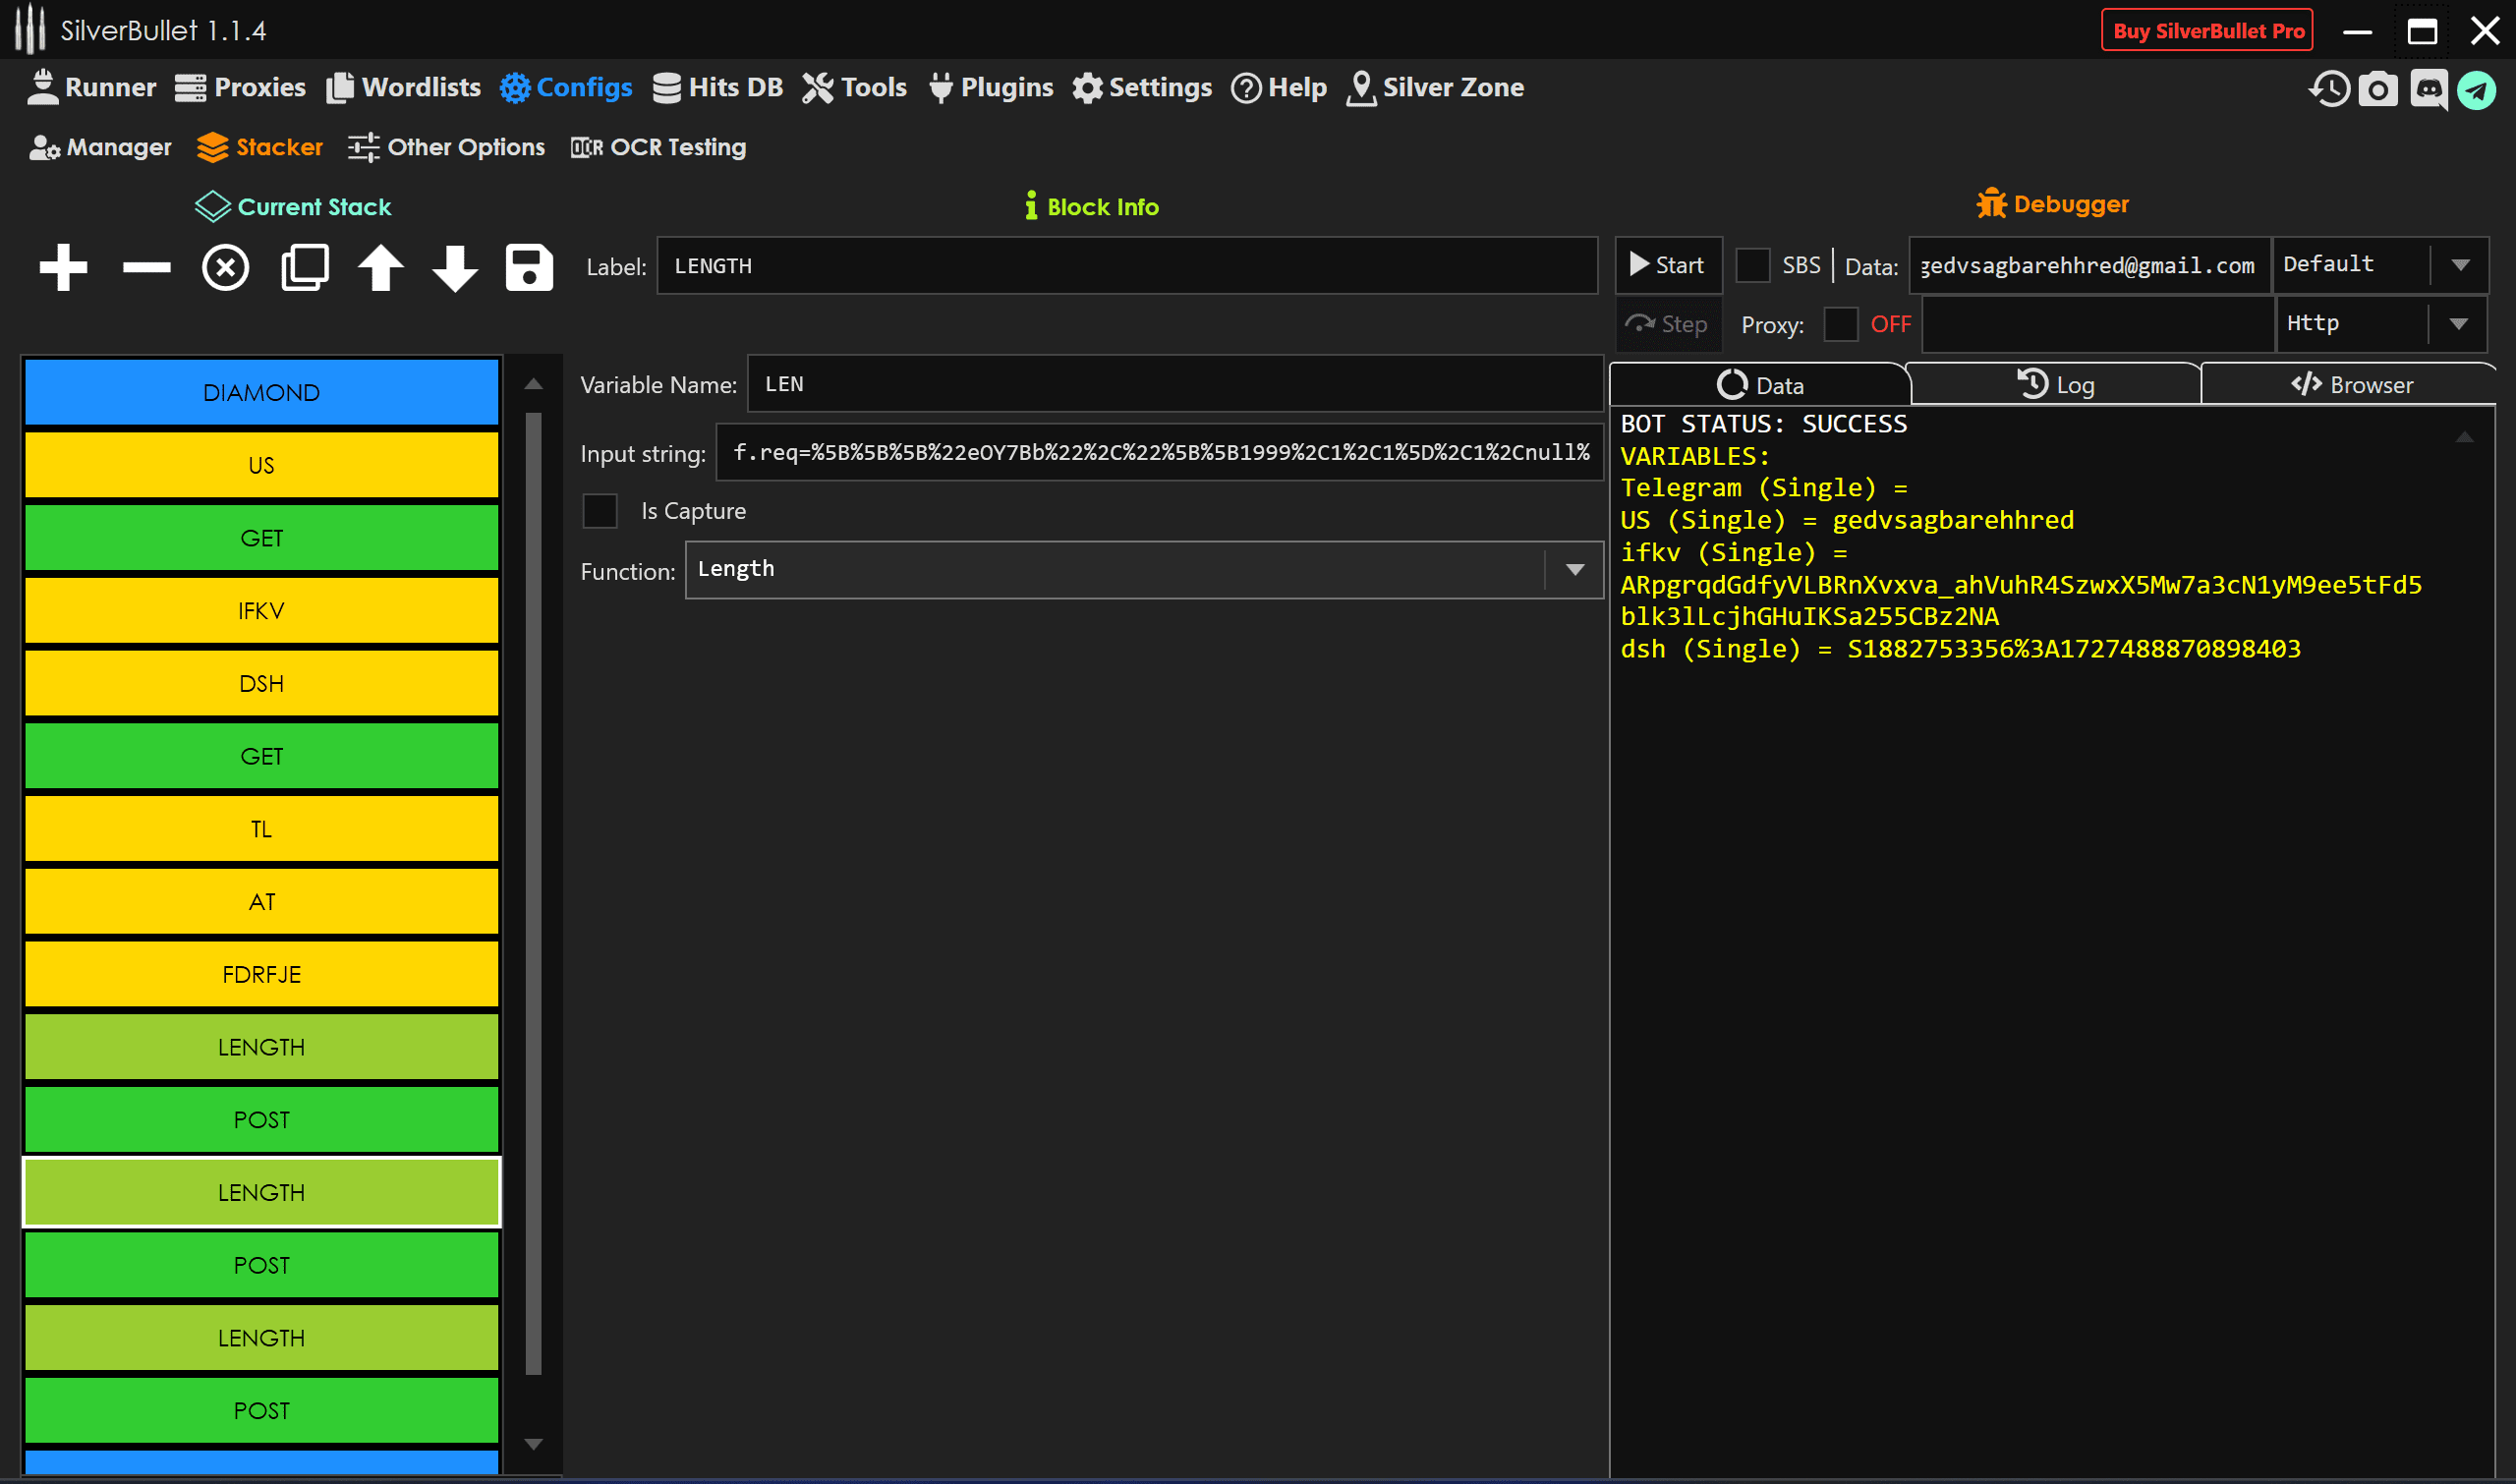Switch to the Log tab
The width and height of the screenshot is (2516, 1484).
[x=2055, y=385]
